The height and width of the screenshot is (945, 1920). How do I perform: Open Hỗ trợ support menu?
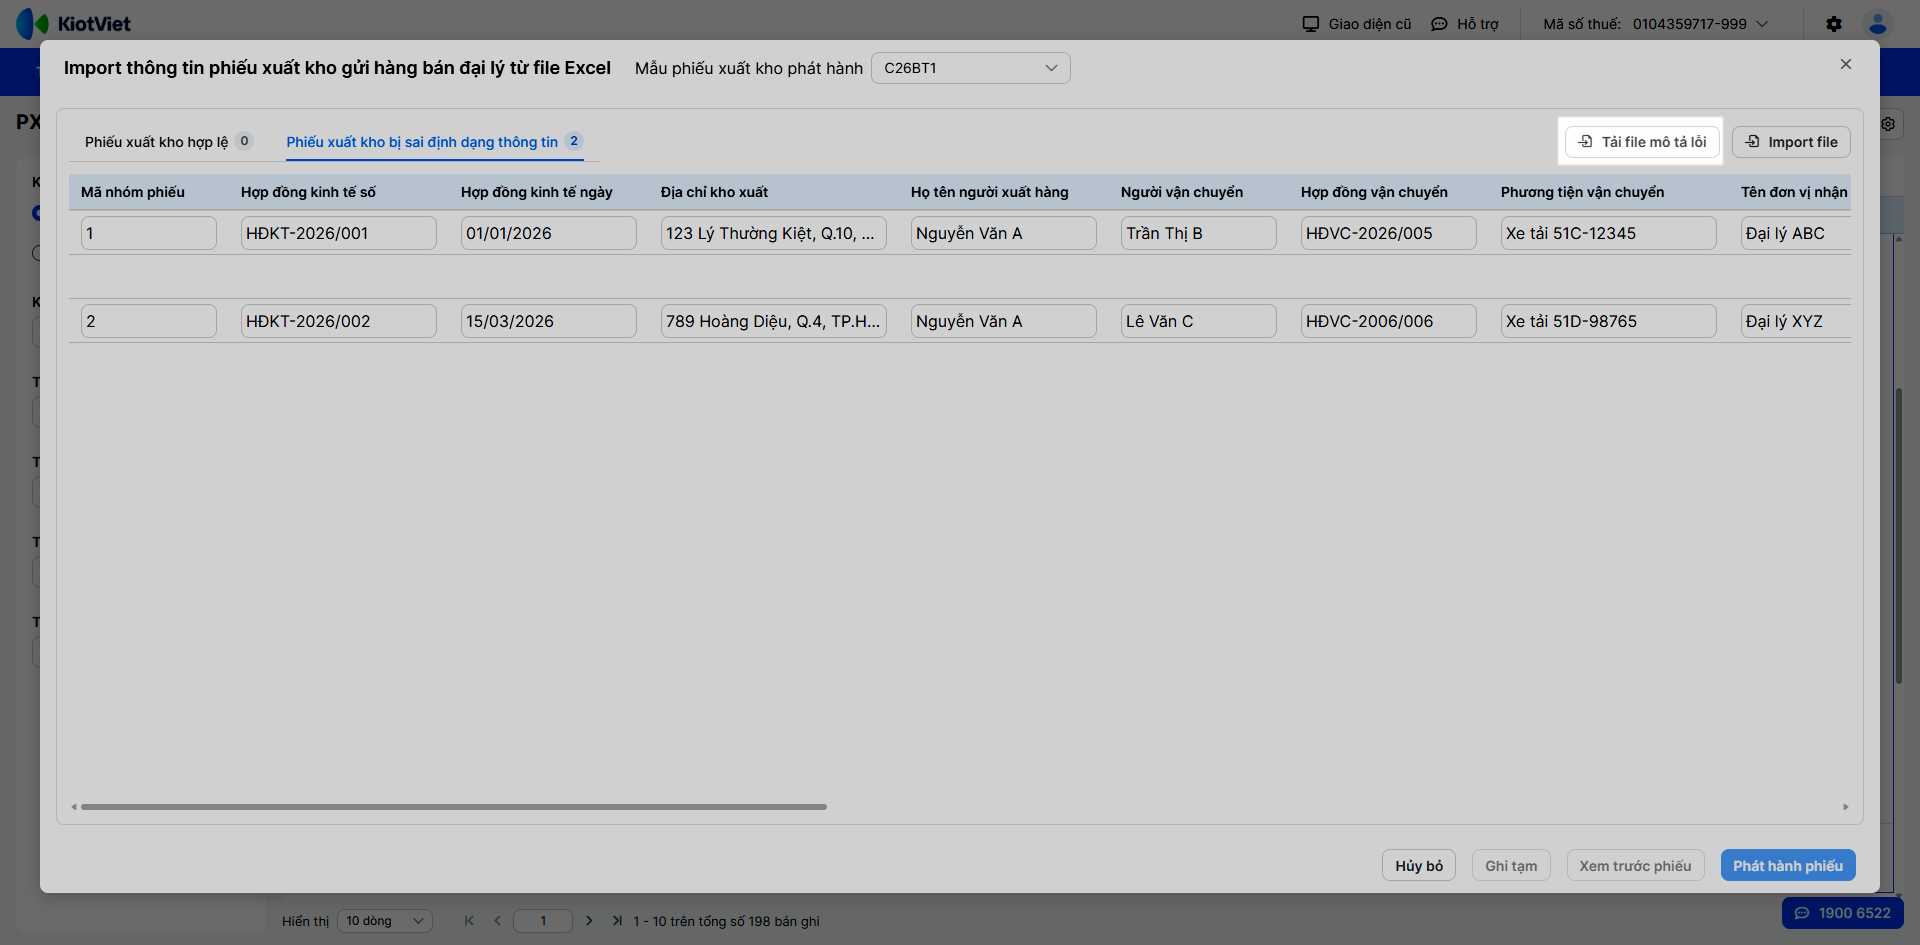click(x=1465, y=24)
